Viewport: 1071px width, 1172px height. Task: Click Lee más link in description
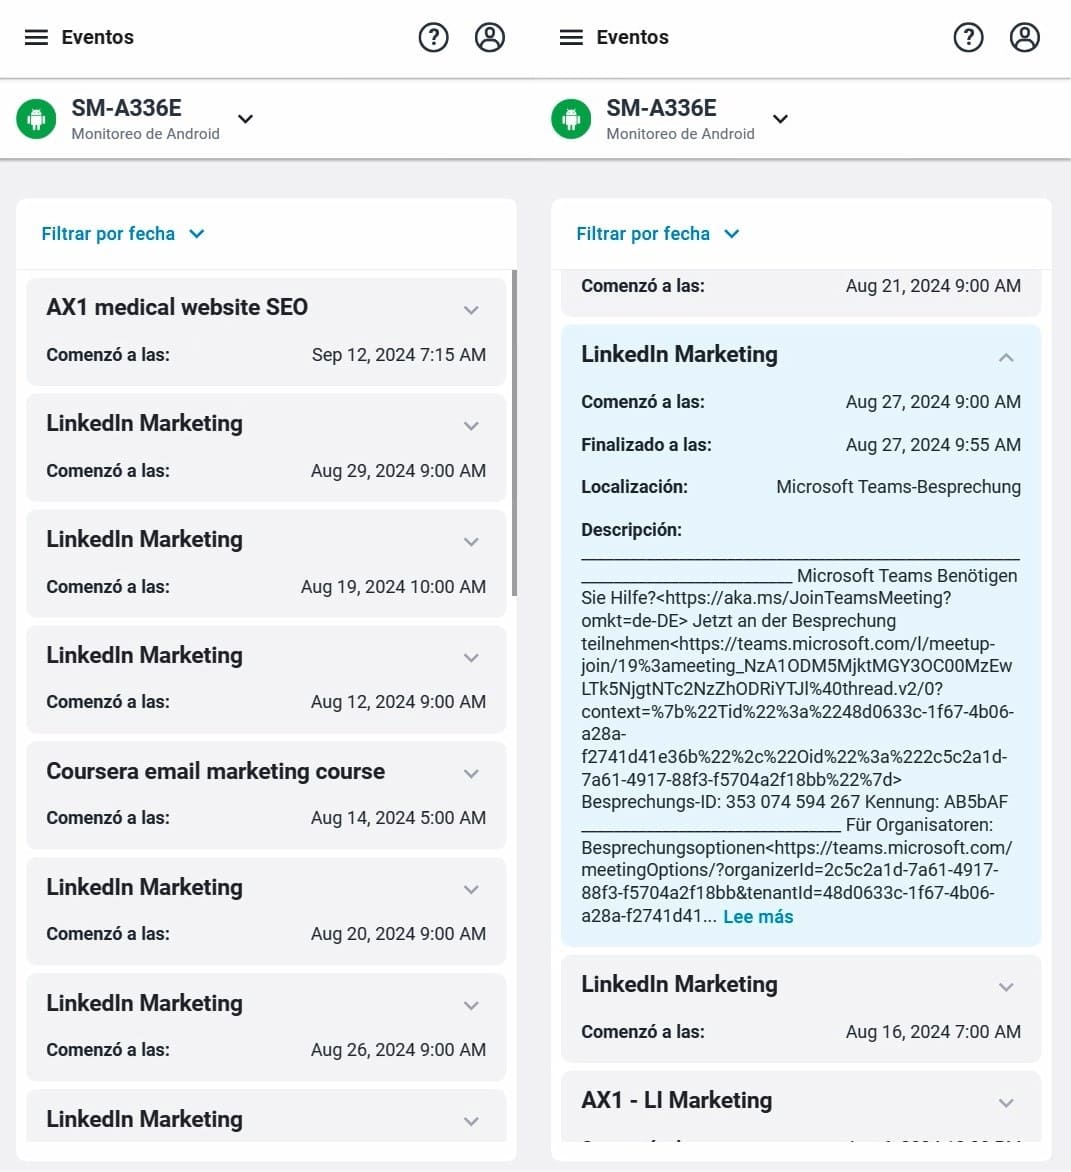click(x=758, y=916)
